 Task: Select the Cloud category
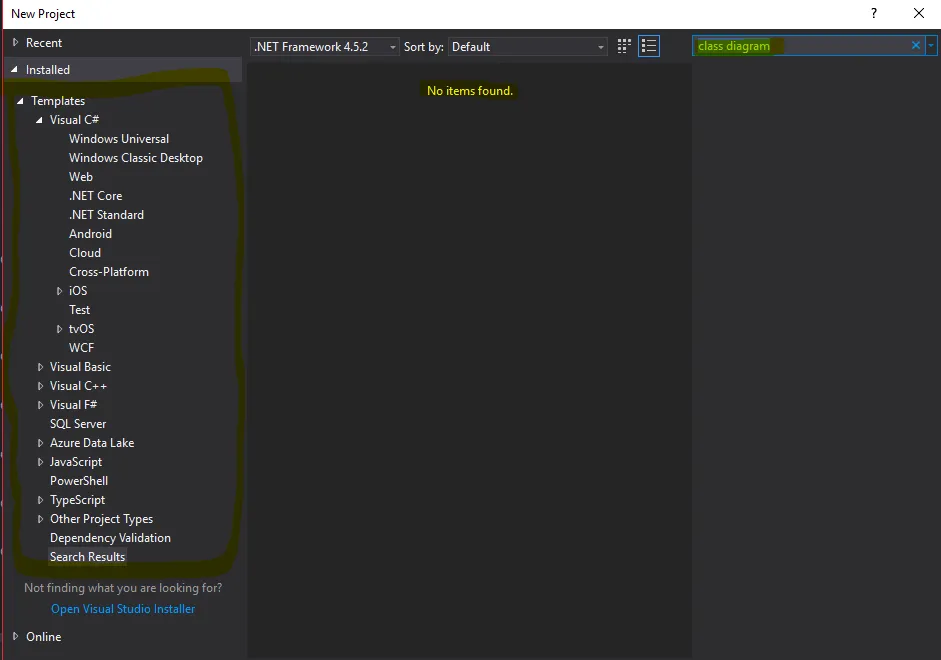(x=85, y=253)
